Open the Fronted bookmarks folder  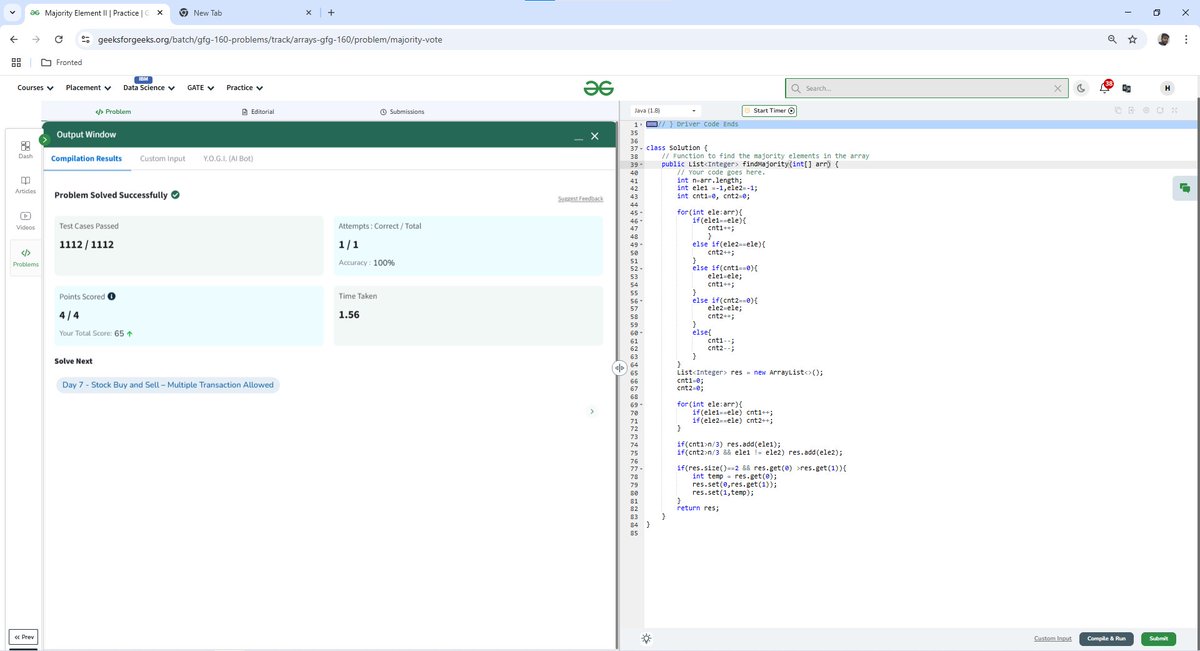click(62, 62)
